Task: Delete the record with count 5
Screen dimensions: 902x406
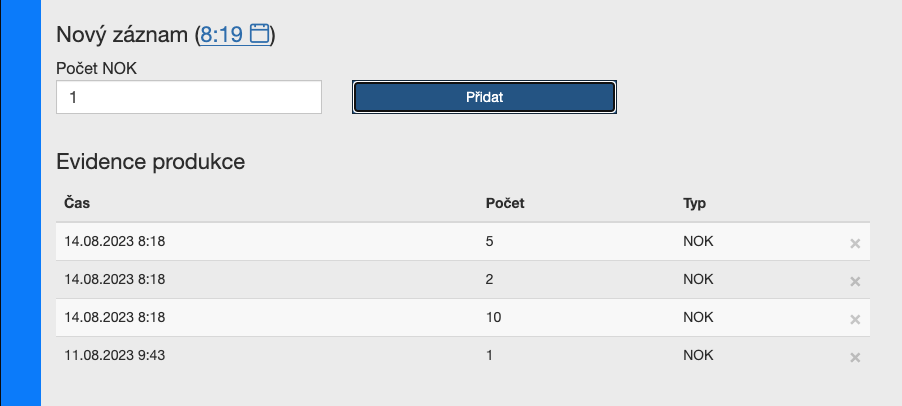Action: pyautogui.click(x=855, y=244)
